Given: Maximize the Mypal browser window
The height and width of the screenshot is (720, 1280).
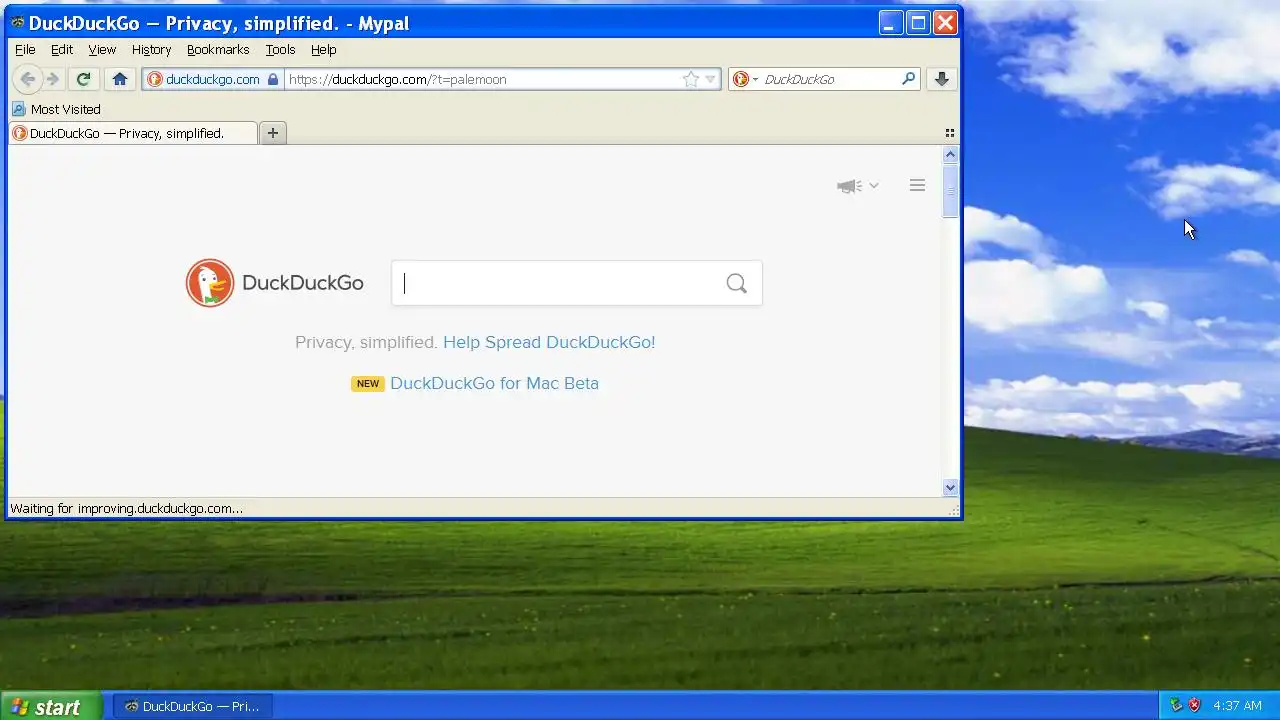Looking at the screenshot, I should pos(918,23).
